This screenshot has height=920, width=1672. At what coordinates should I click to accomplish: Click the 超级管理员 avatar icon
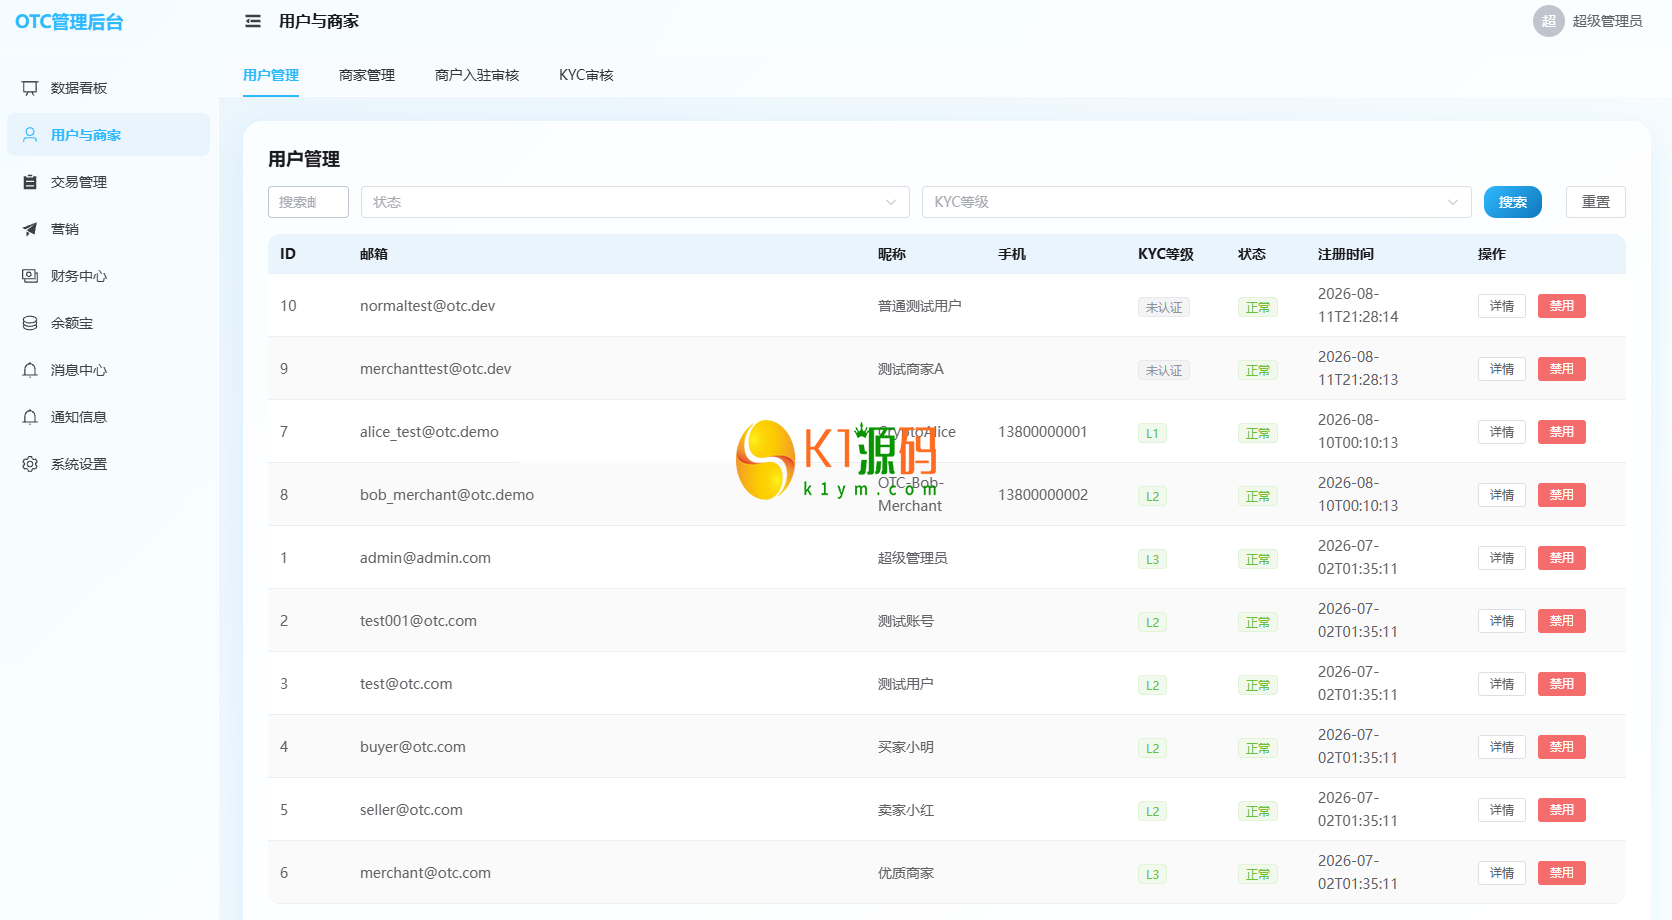[1548, 21]
